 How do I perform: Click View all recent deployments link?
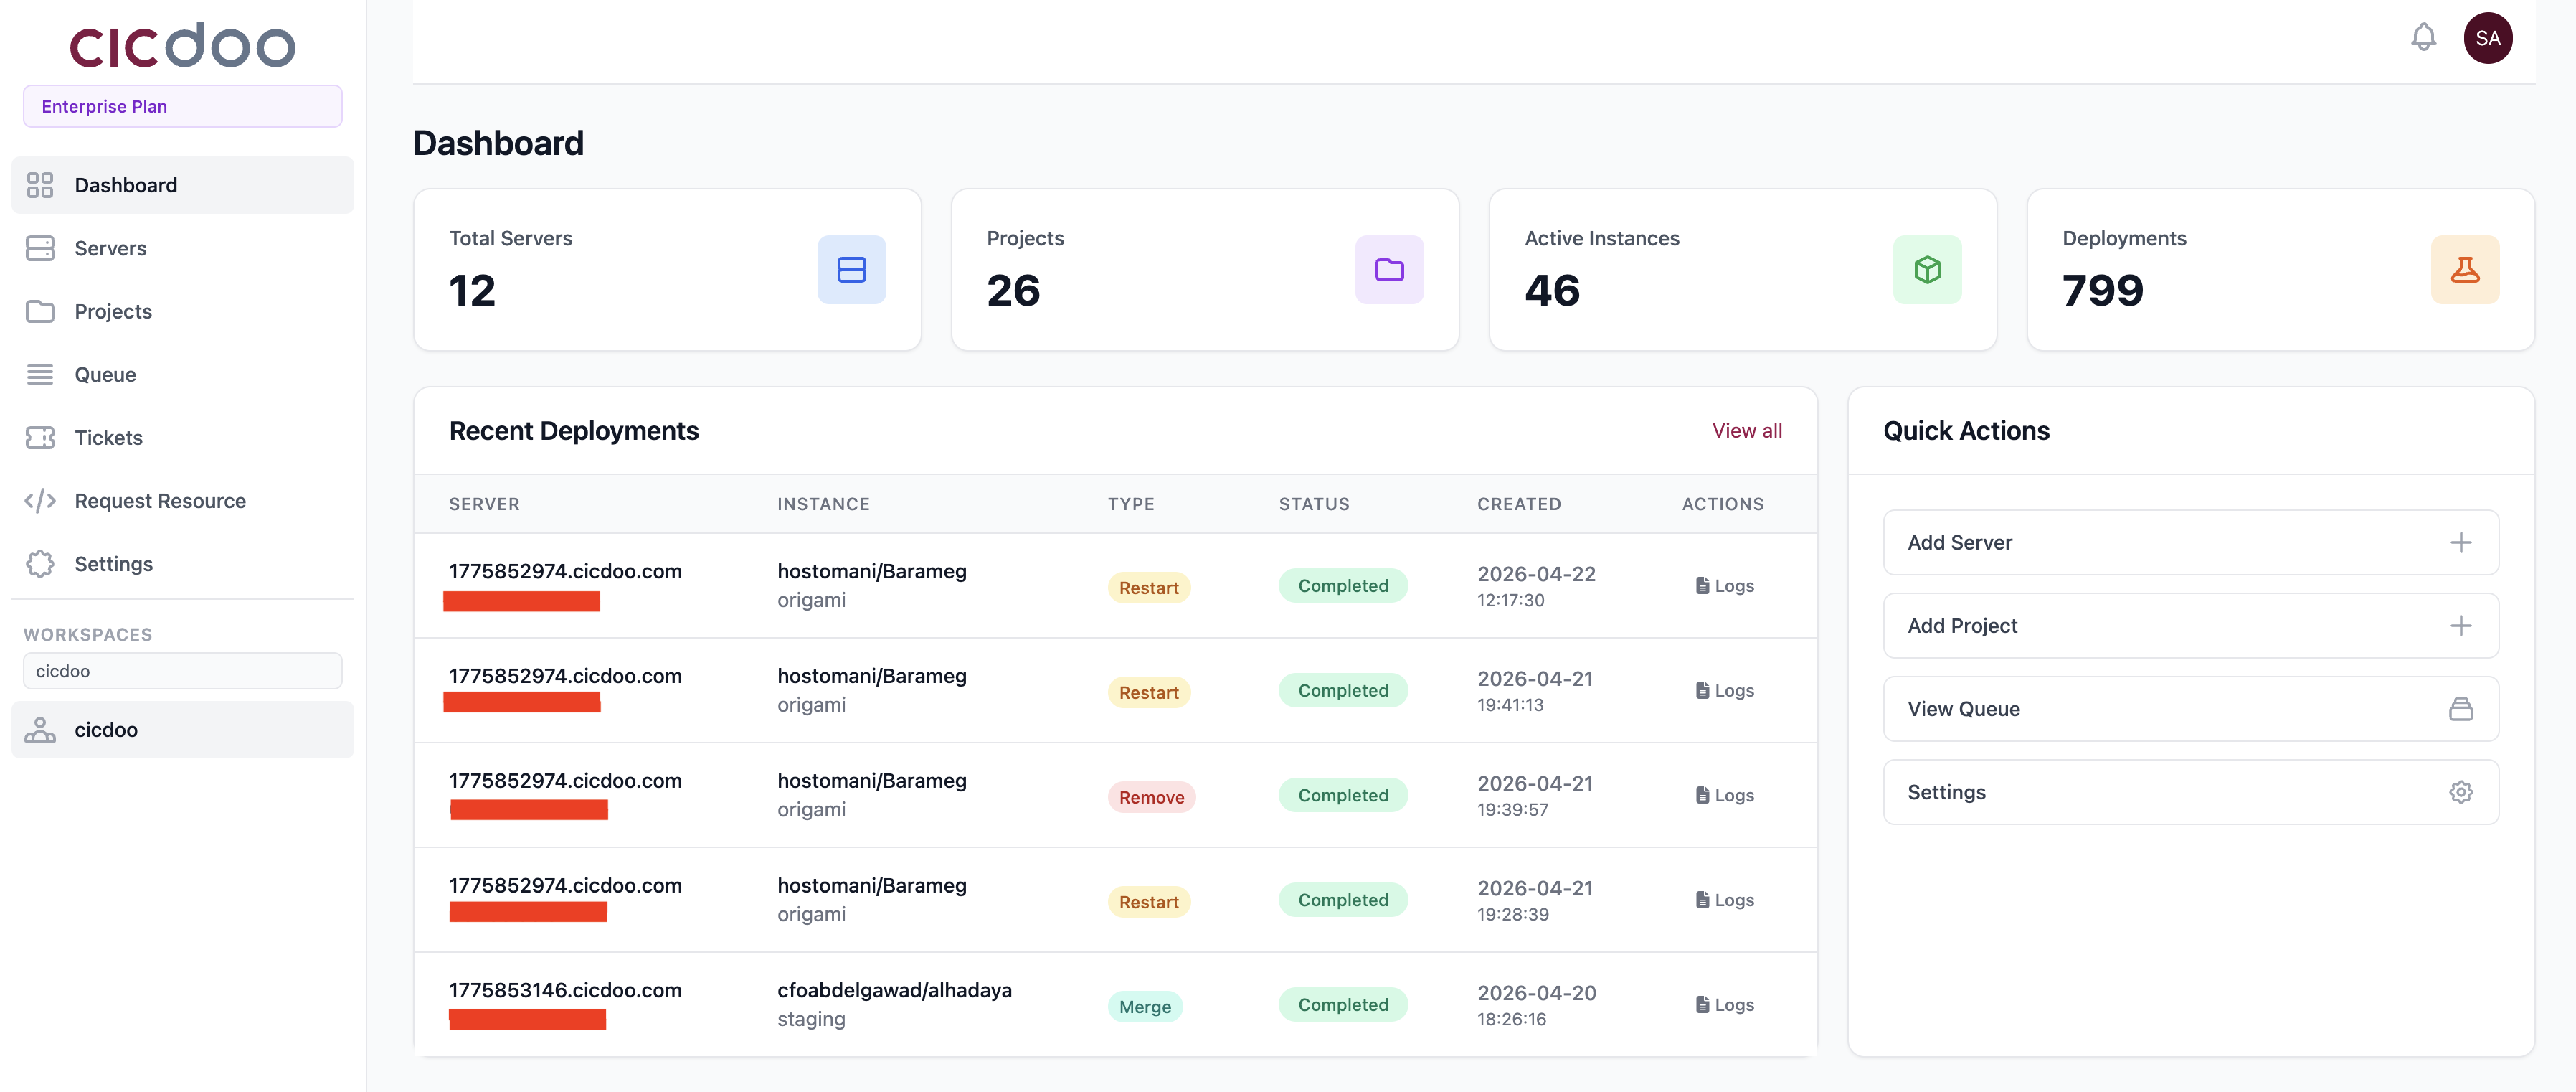click(1746, 431)
